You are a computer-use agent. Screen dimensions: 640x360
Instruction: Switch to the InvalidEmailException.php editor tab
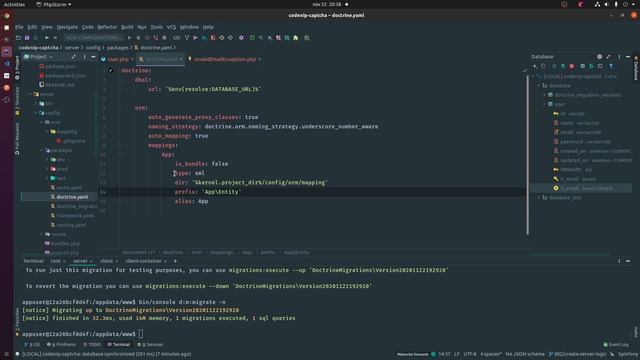click(x=225, y=59)
